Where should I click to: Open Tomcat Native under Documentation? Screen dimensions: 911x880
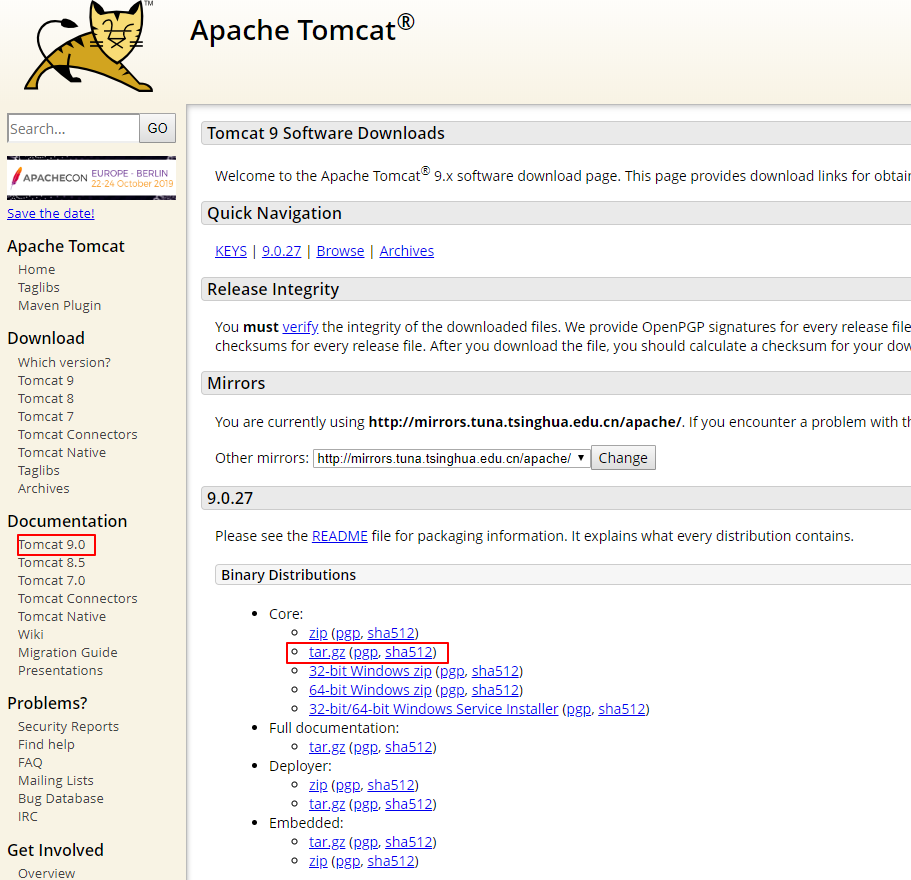coord(62,616)
